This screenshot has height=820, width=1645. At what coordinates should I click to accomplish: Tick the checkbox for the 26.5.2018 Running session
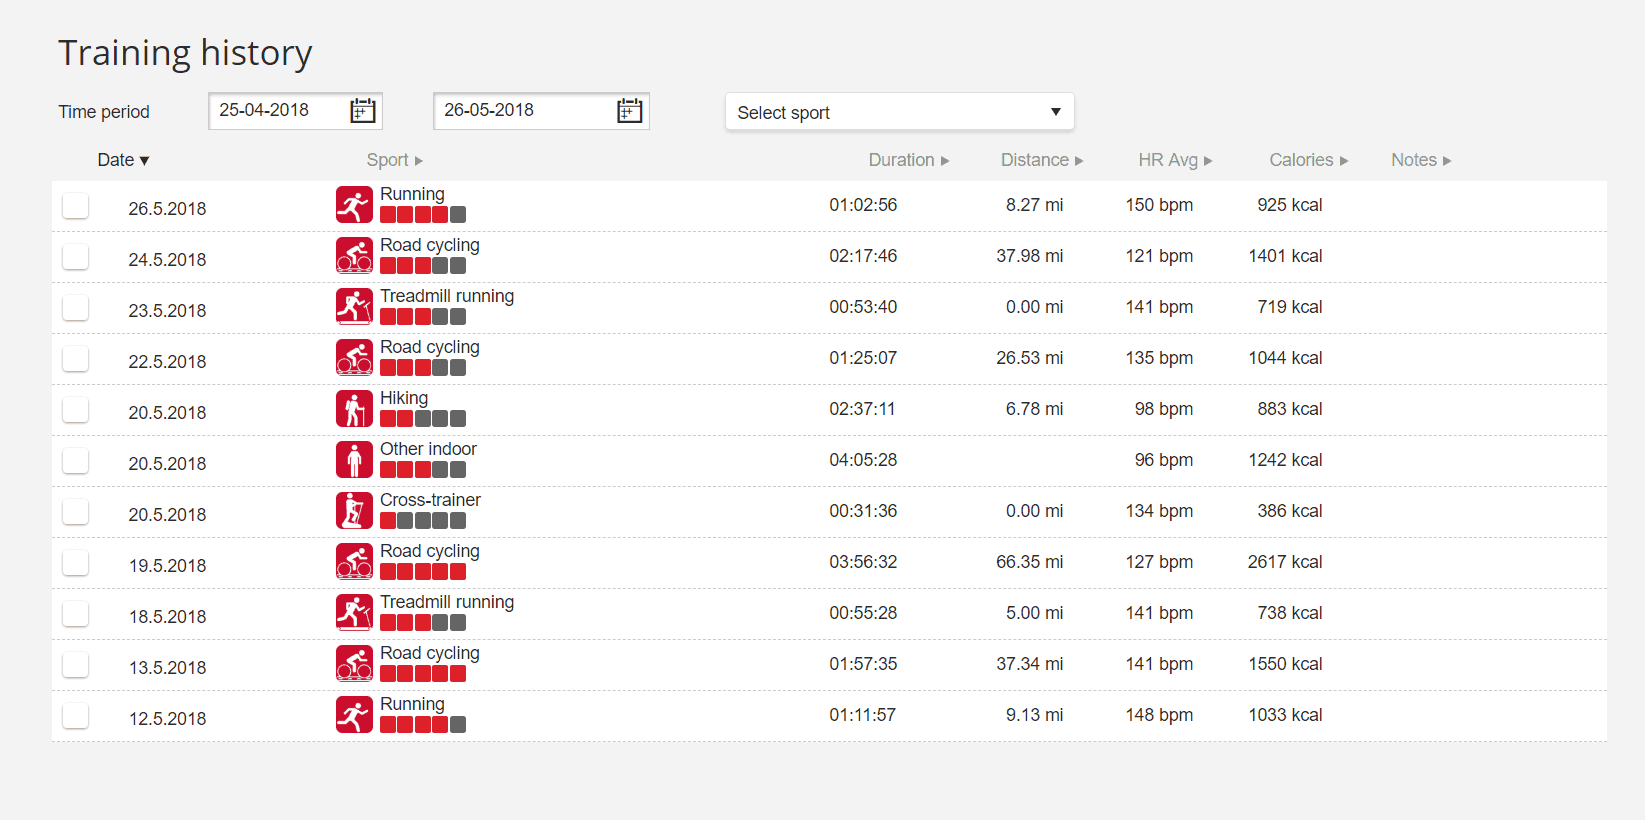76,206
